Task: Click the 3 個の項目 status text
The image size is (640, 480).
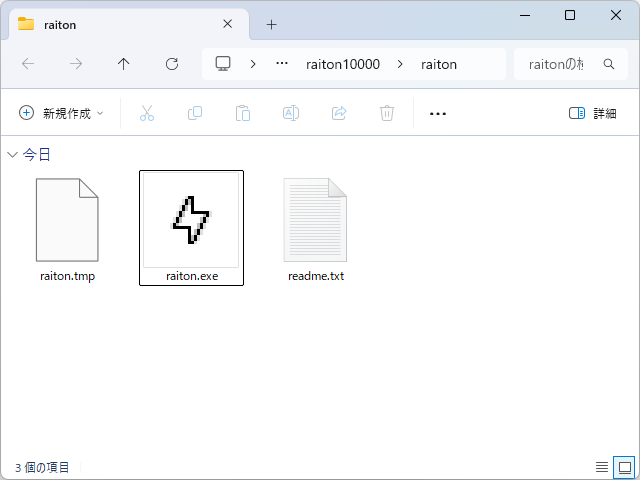Action: click(x=42, y=467)
